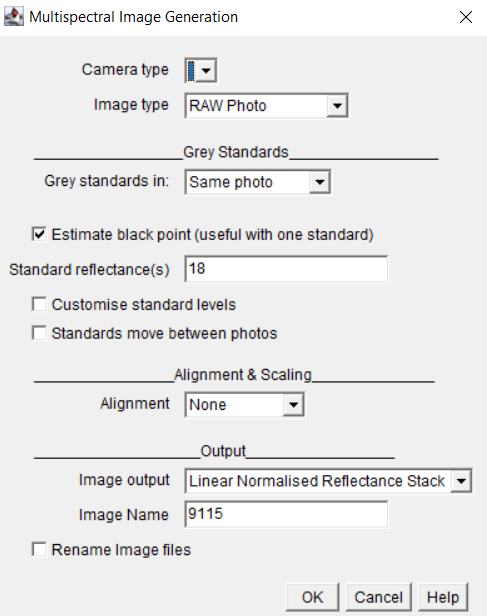This screenshot has height=616, width=487.
Task: Open the Camera type dropdown
Action: (x=201, y=71)
